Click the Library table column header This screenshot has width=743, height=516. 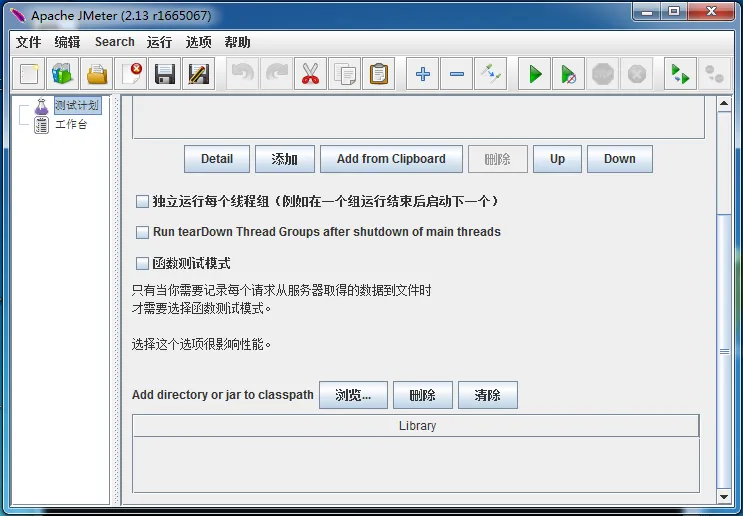tap(416, 426)
